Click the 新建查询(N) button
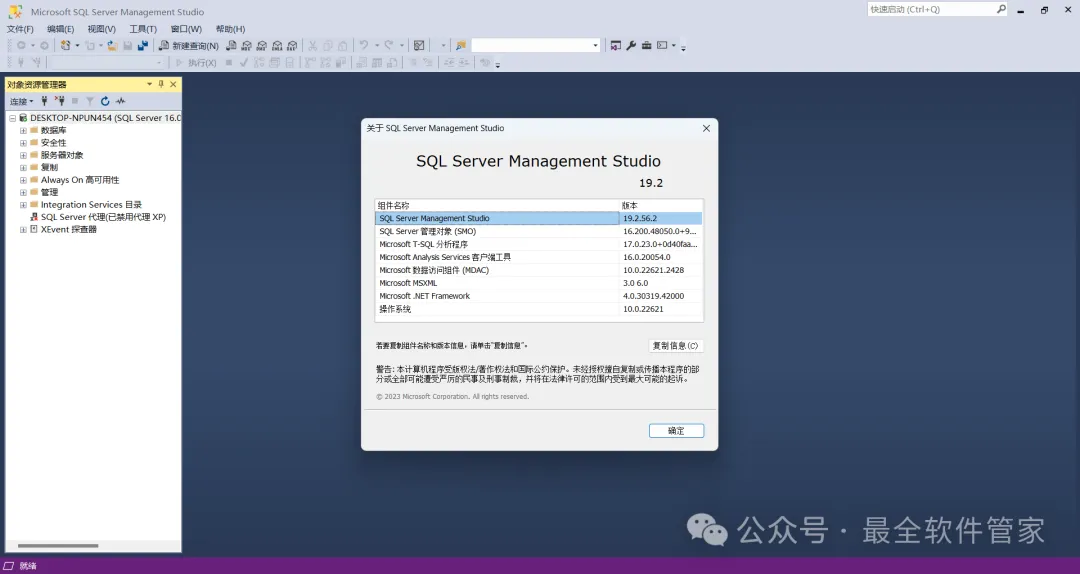 click(189, 45)
